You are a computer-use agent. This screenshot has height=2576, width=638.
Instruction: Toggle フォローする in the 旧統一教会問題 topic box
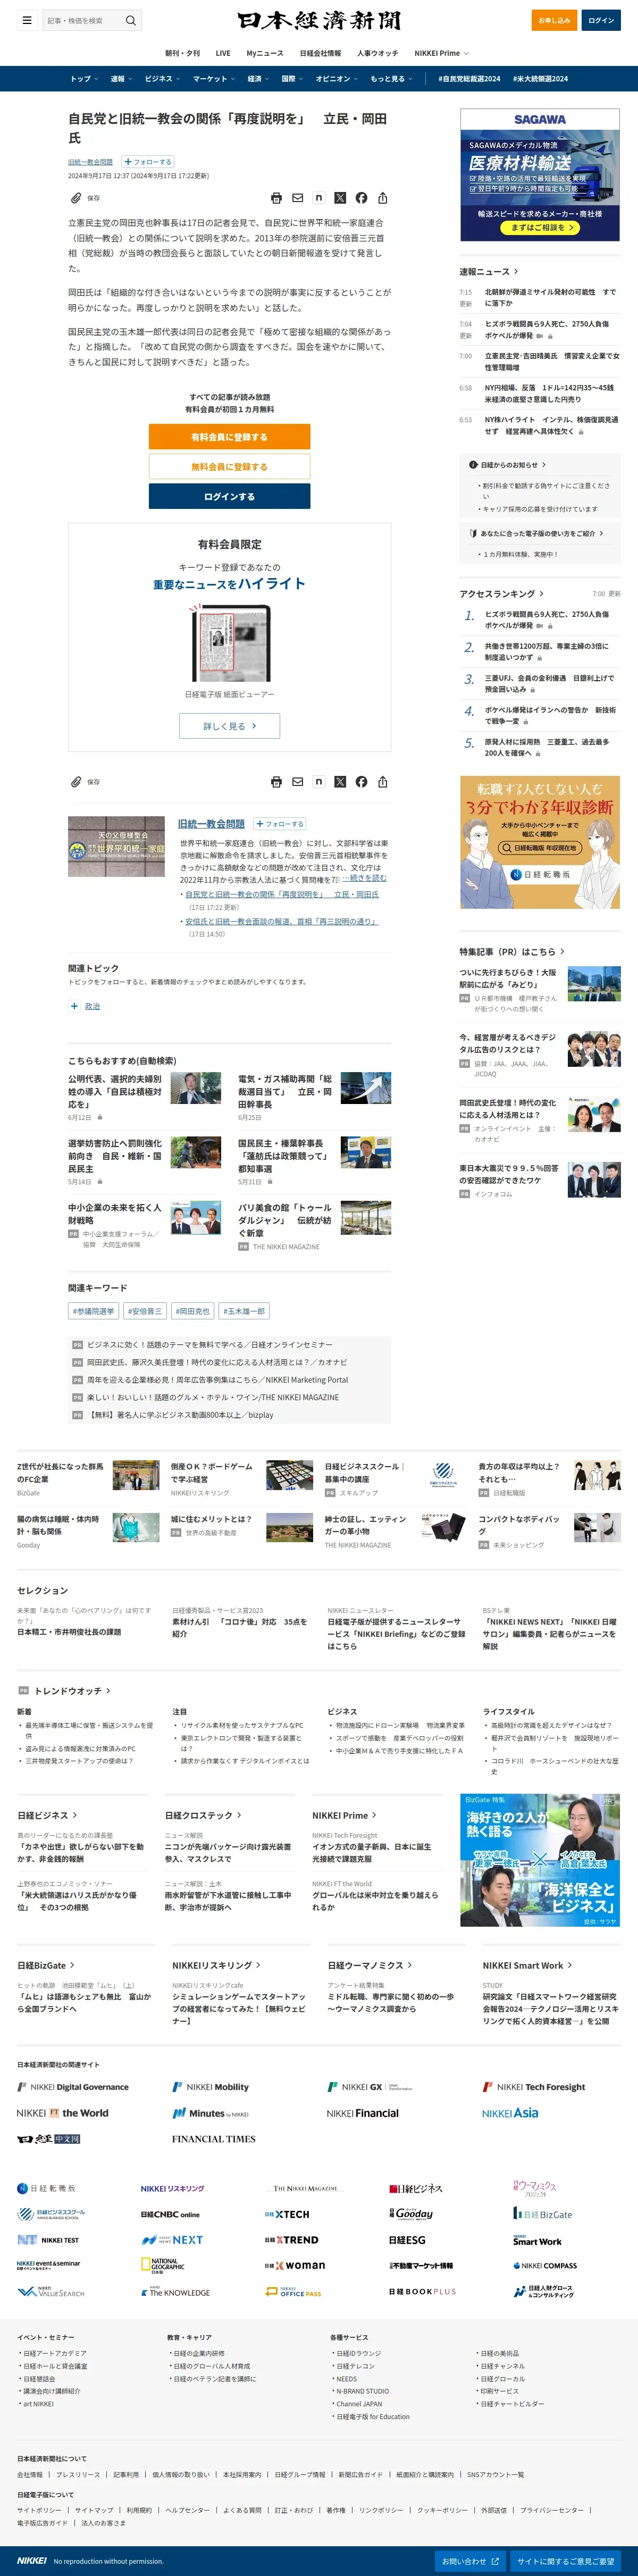point(279,824)
